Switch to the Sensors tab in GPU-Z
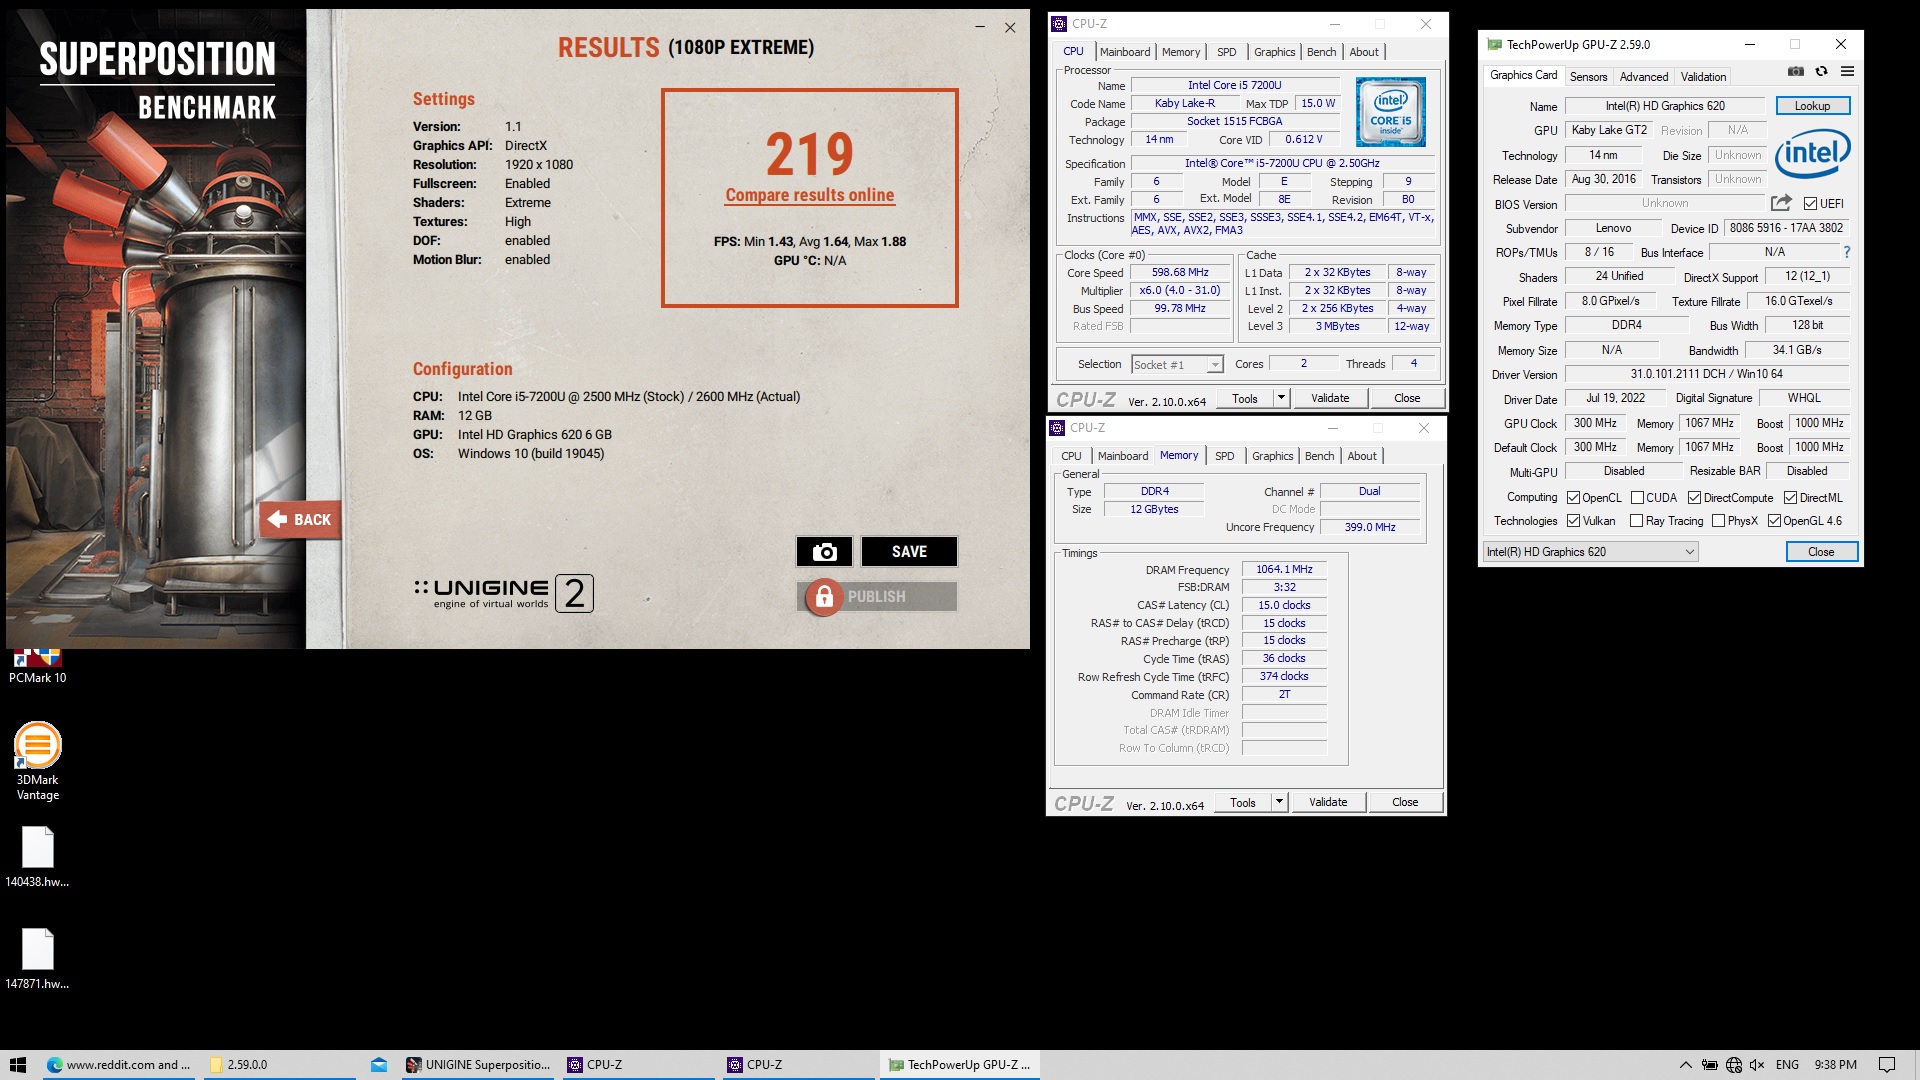The width and height of the screenshot is (1920, 1080). [1588, 77]
